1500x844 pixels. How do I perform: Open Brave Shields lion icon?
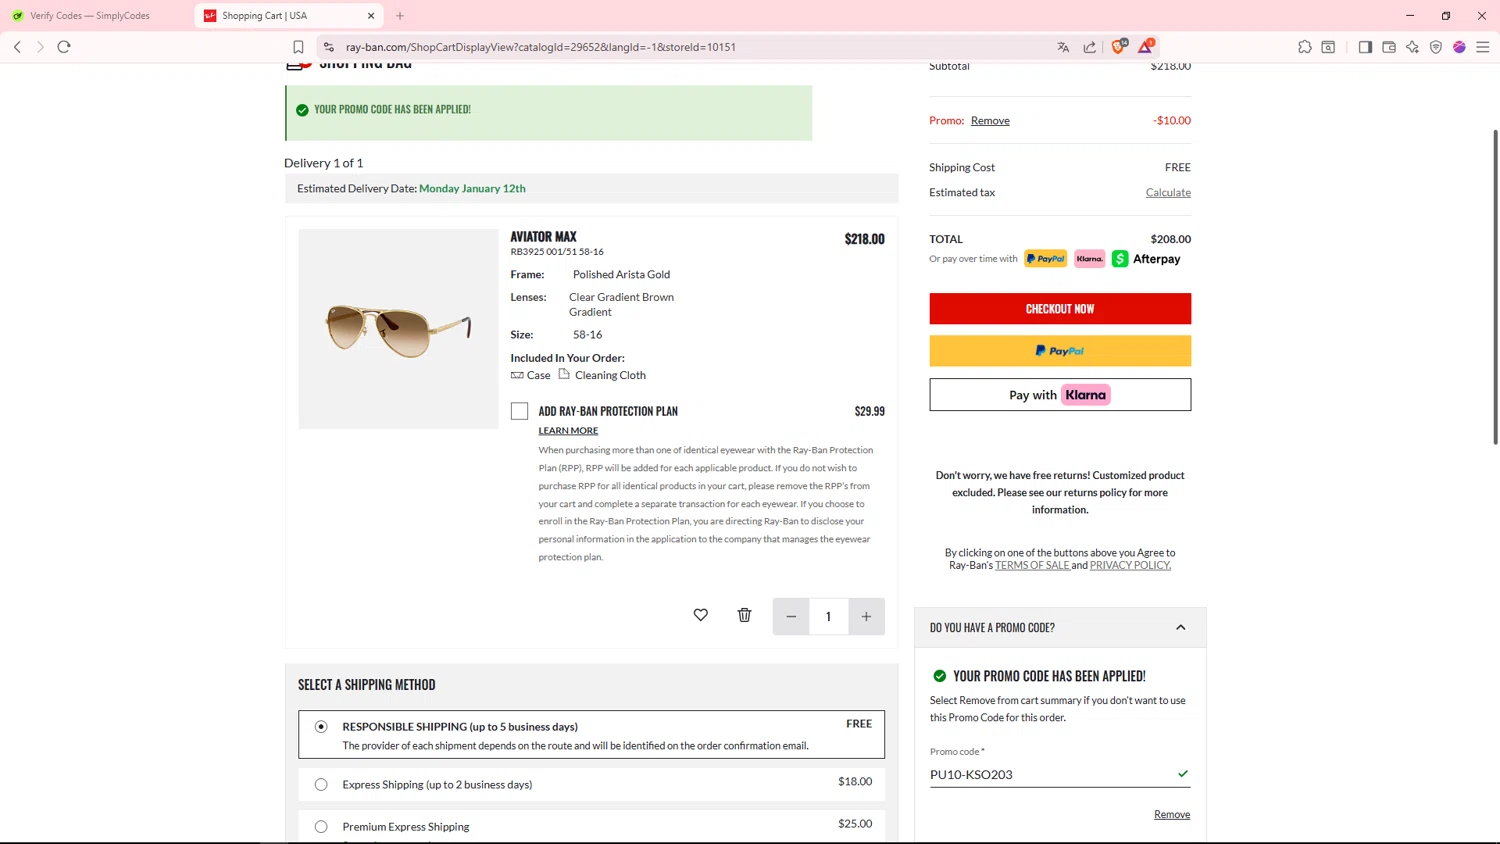point(1119,46)
